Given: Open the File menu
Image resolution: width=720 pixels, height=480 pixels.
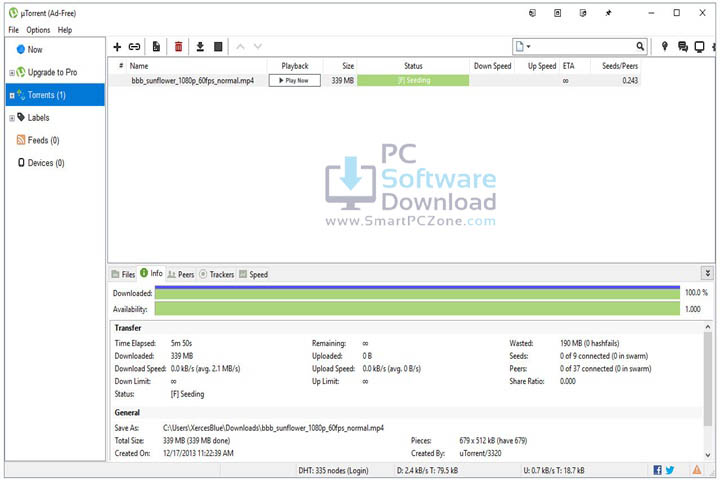Looking at the screenshot, I should pos(14,30).
